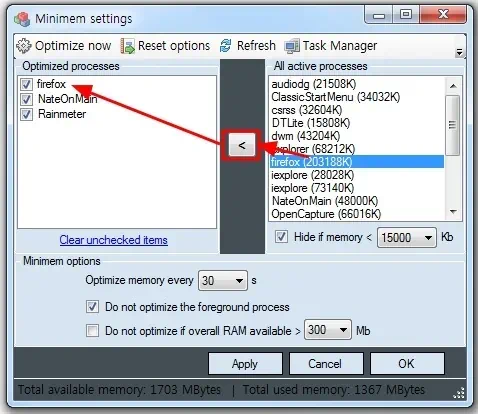The width and height of the screenshot is (478, 414).
Task: Click Clear unchecked items link
Action: [113, 240]
